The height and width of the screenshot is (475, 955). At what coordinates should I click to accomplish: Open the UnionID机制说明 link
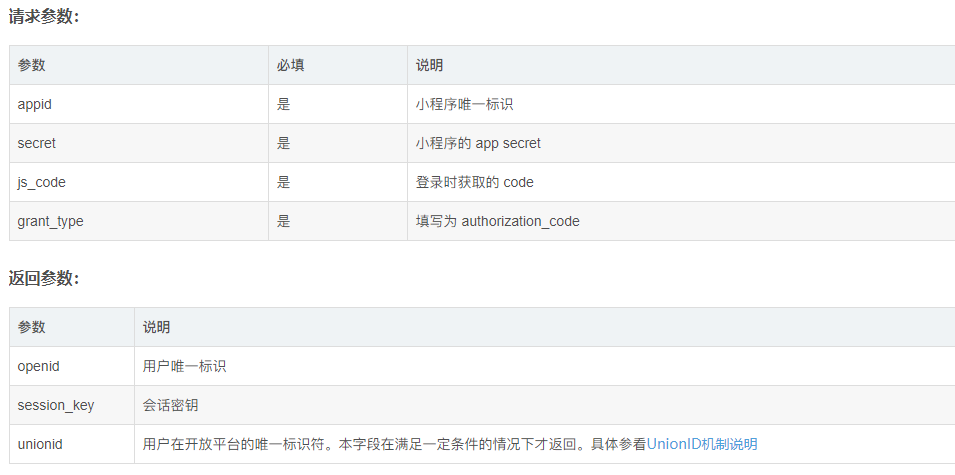pyautogui.click(x=702, y=444)
